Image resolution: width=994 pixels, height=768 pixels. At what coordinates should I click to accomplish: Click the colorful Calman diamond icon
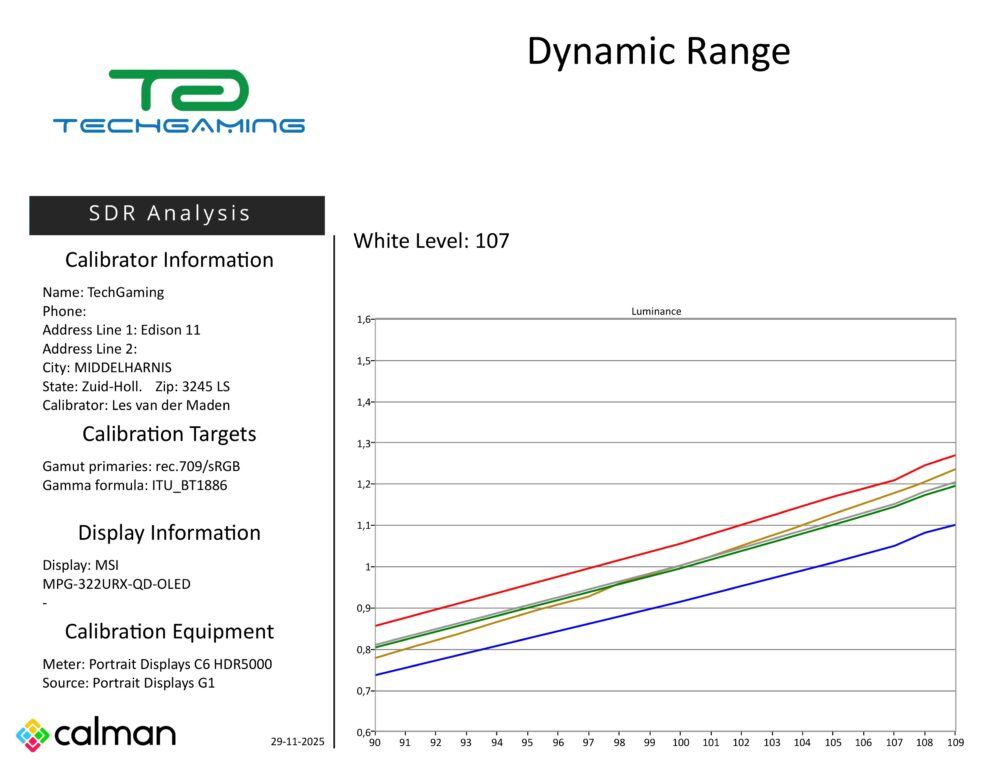pos(32,735)
